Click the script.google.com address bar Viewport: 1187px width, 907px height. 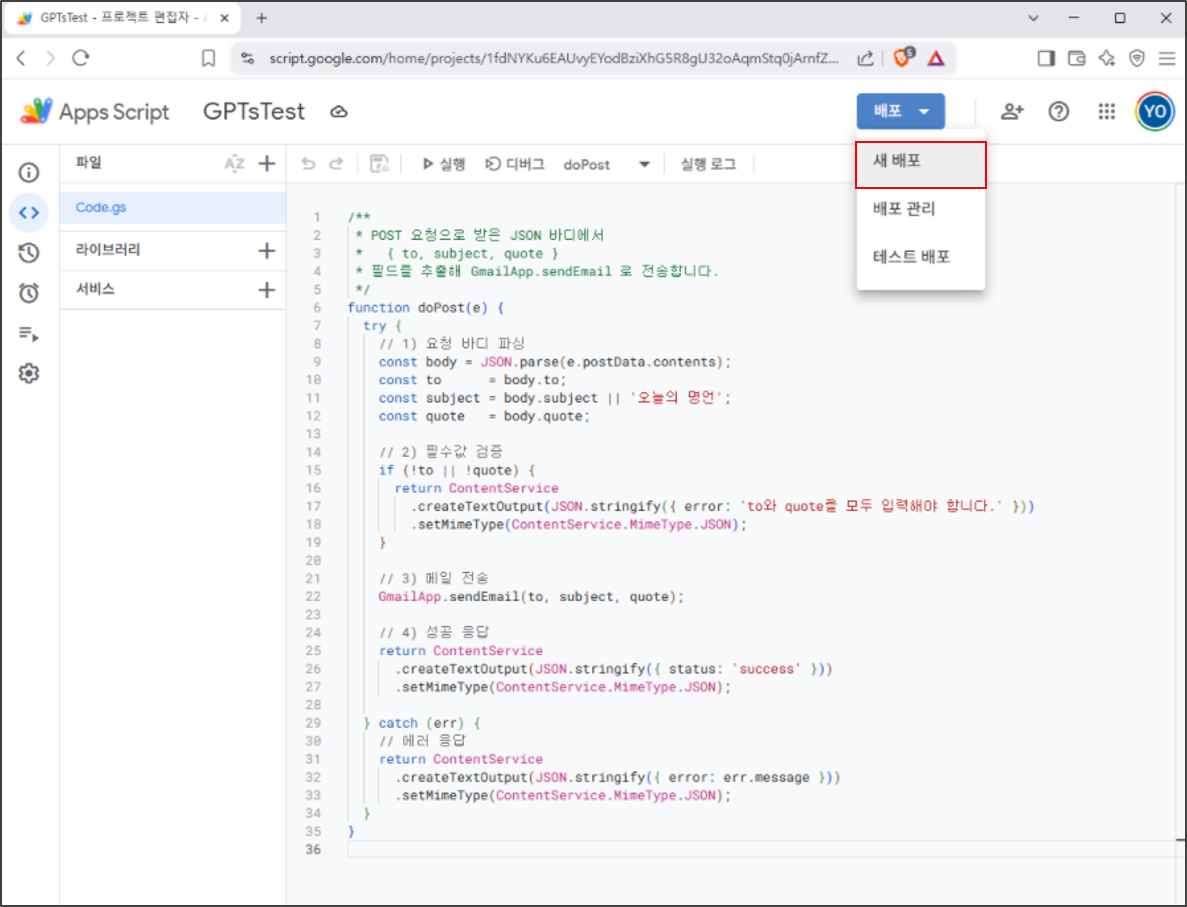click(x=553, y=58)
